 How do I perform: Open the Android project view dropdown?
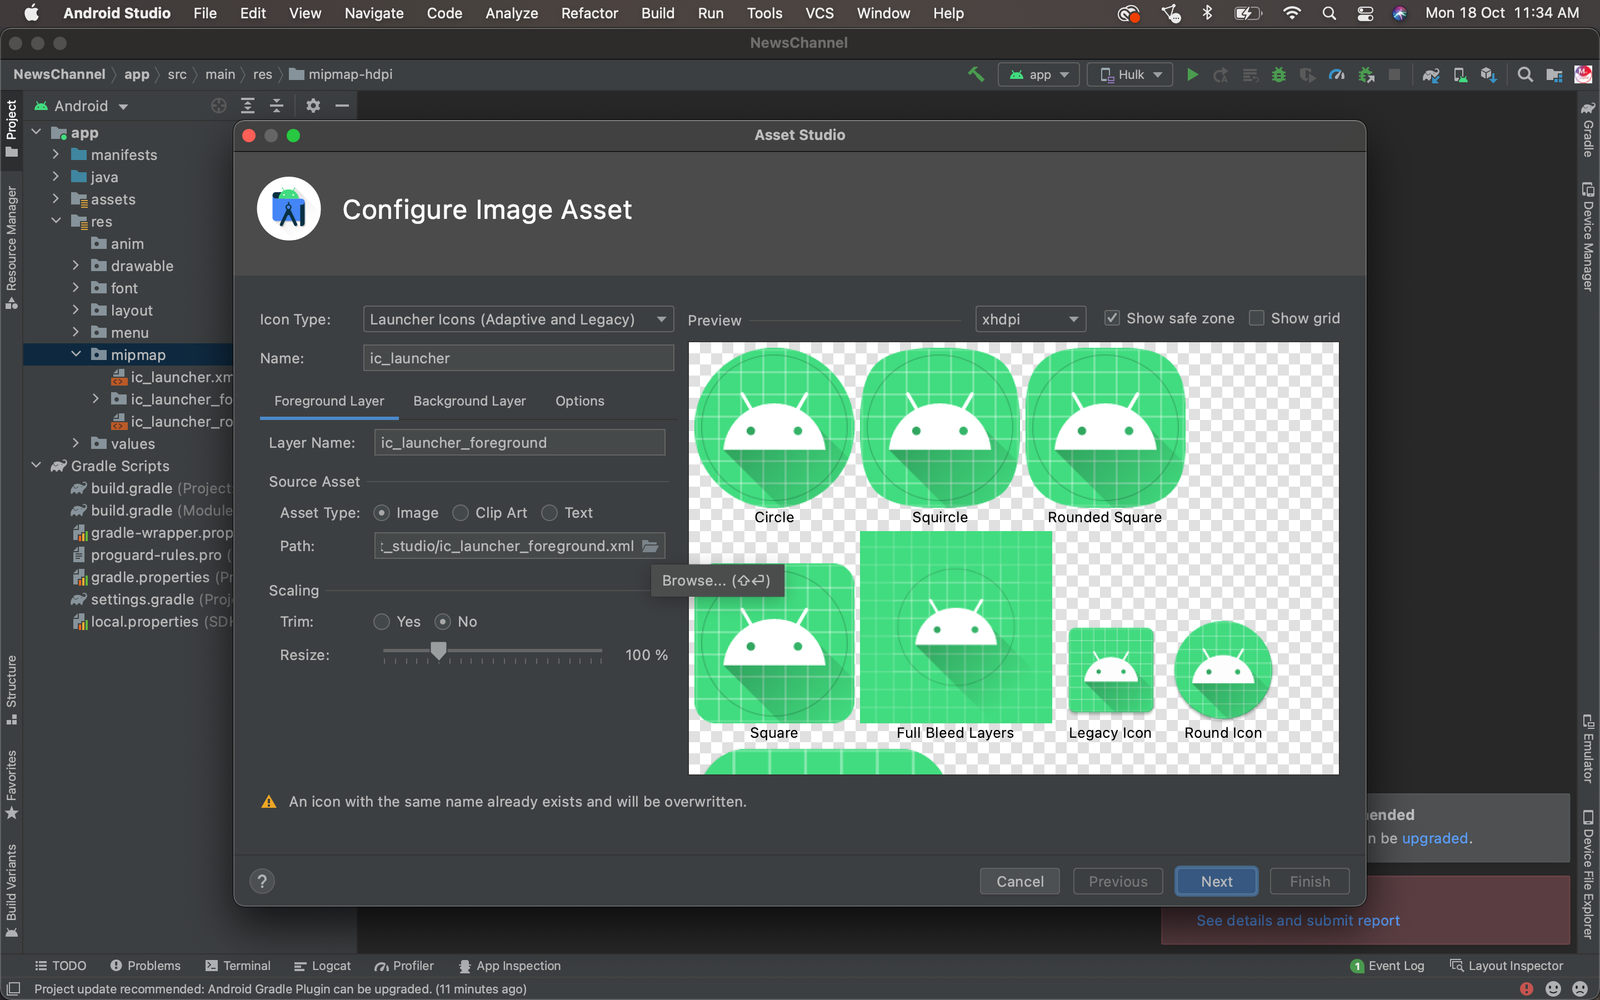82,106
